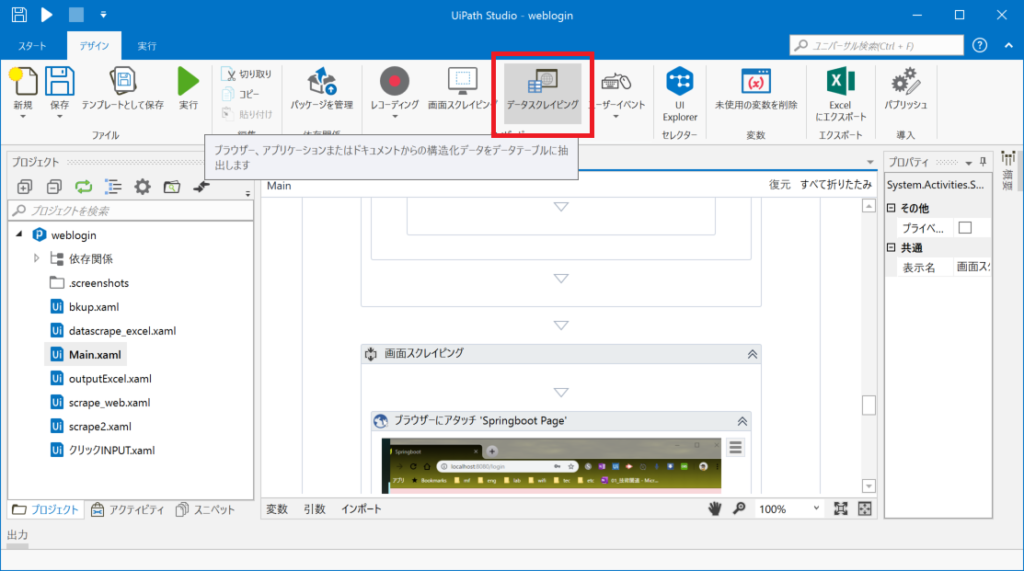The image size is (1024, 571).
Task: Click the universal search box
Action: point(876,45)
